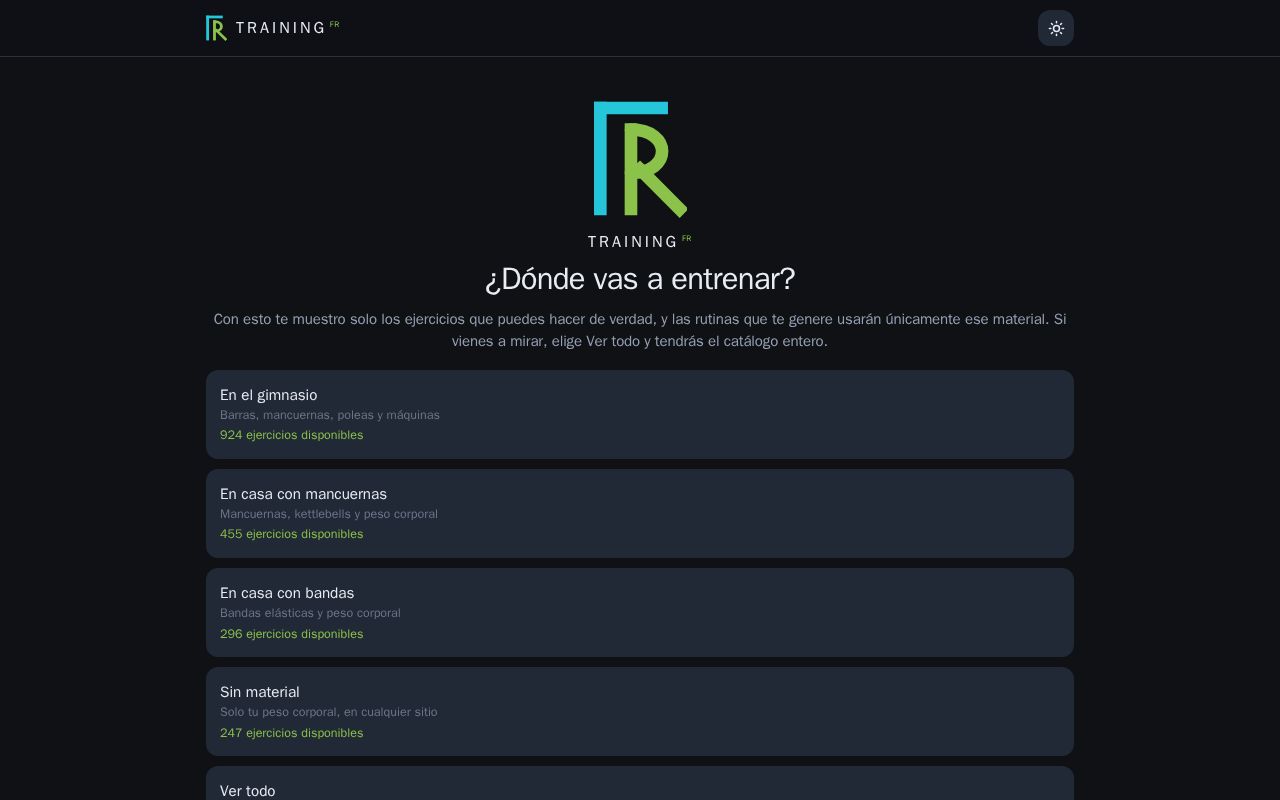Click 'Solo tu peso corporal, en cualquier sitio' subtitle
This screenshot has height=800, width=1280.
[x=329, y=712]
